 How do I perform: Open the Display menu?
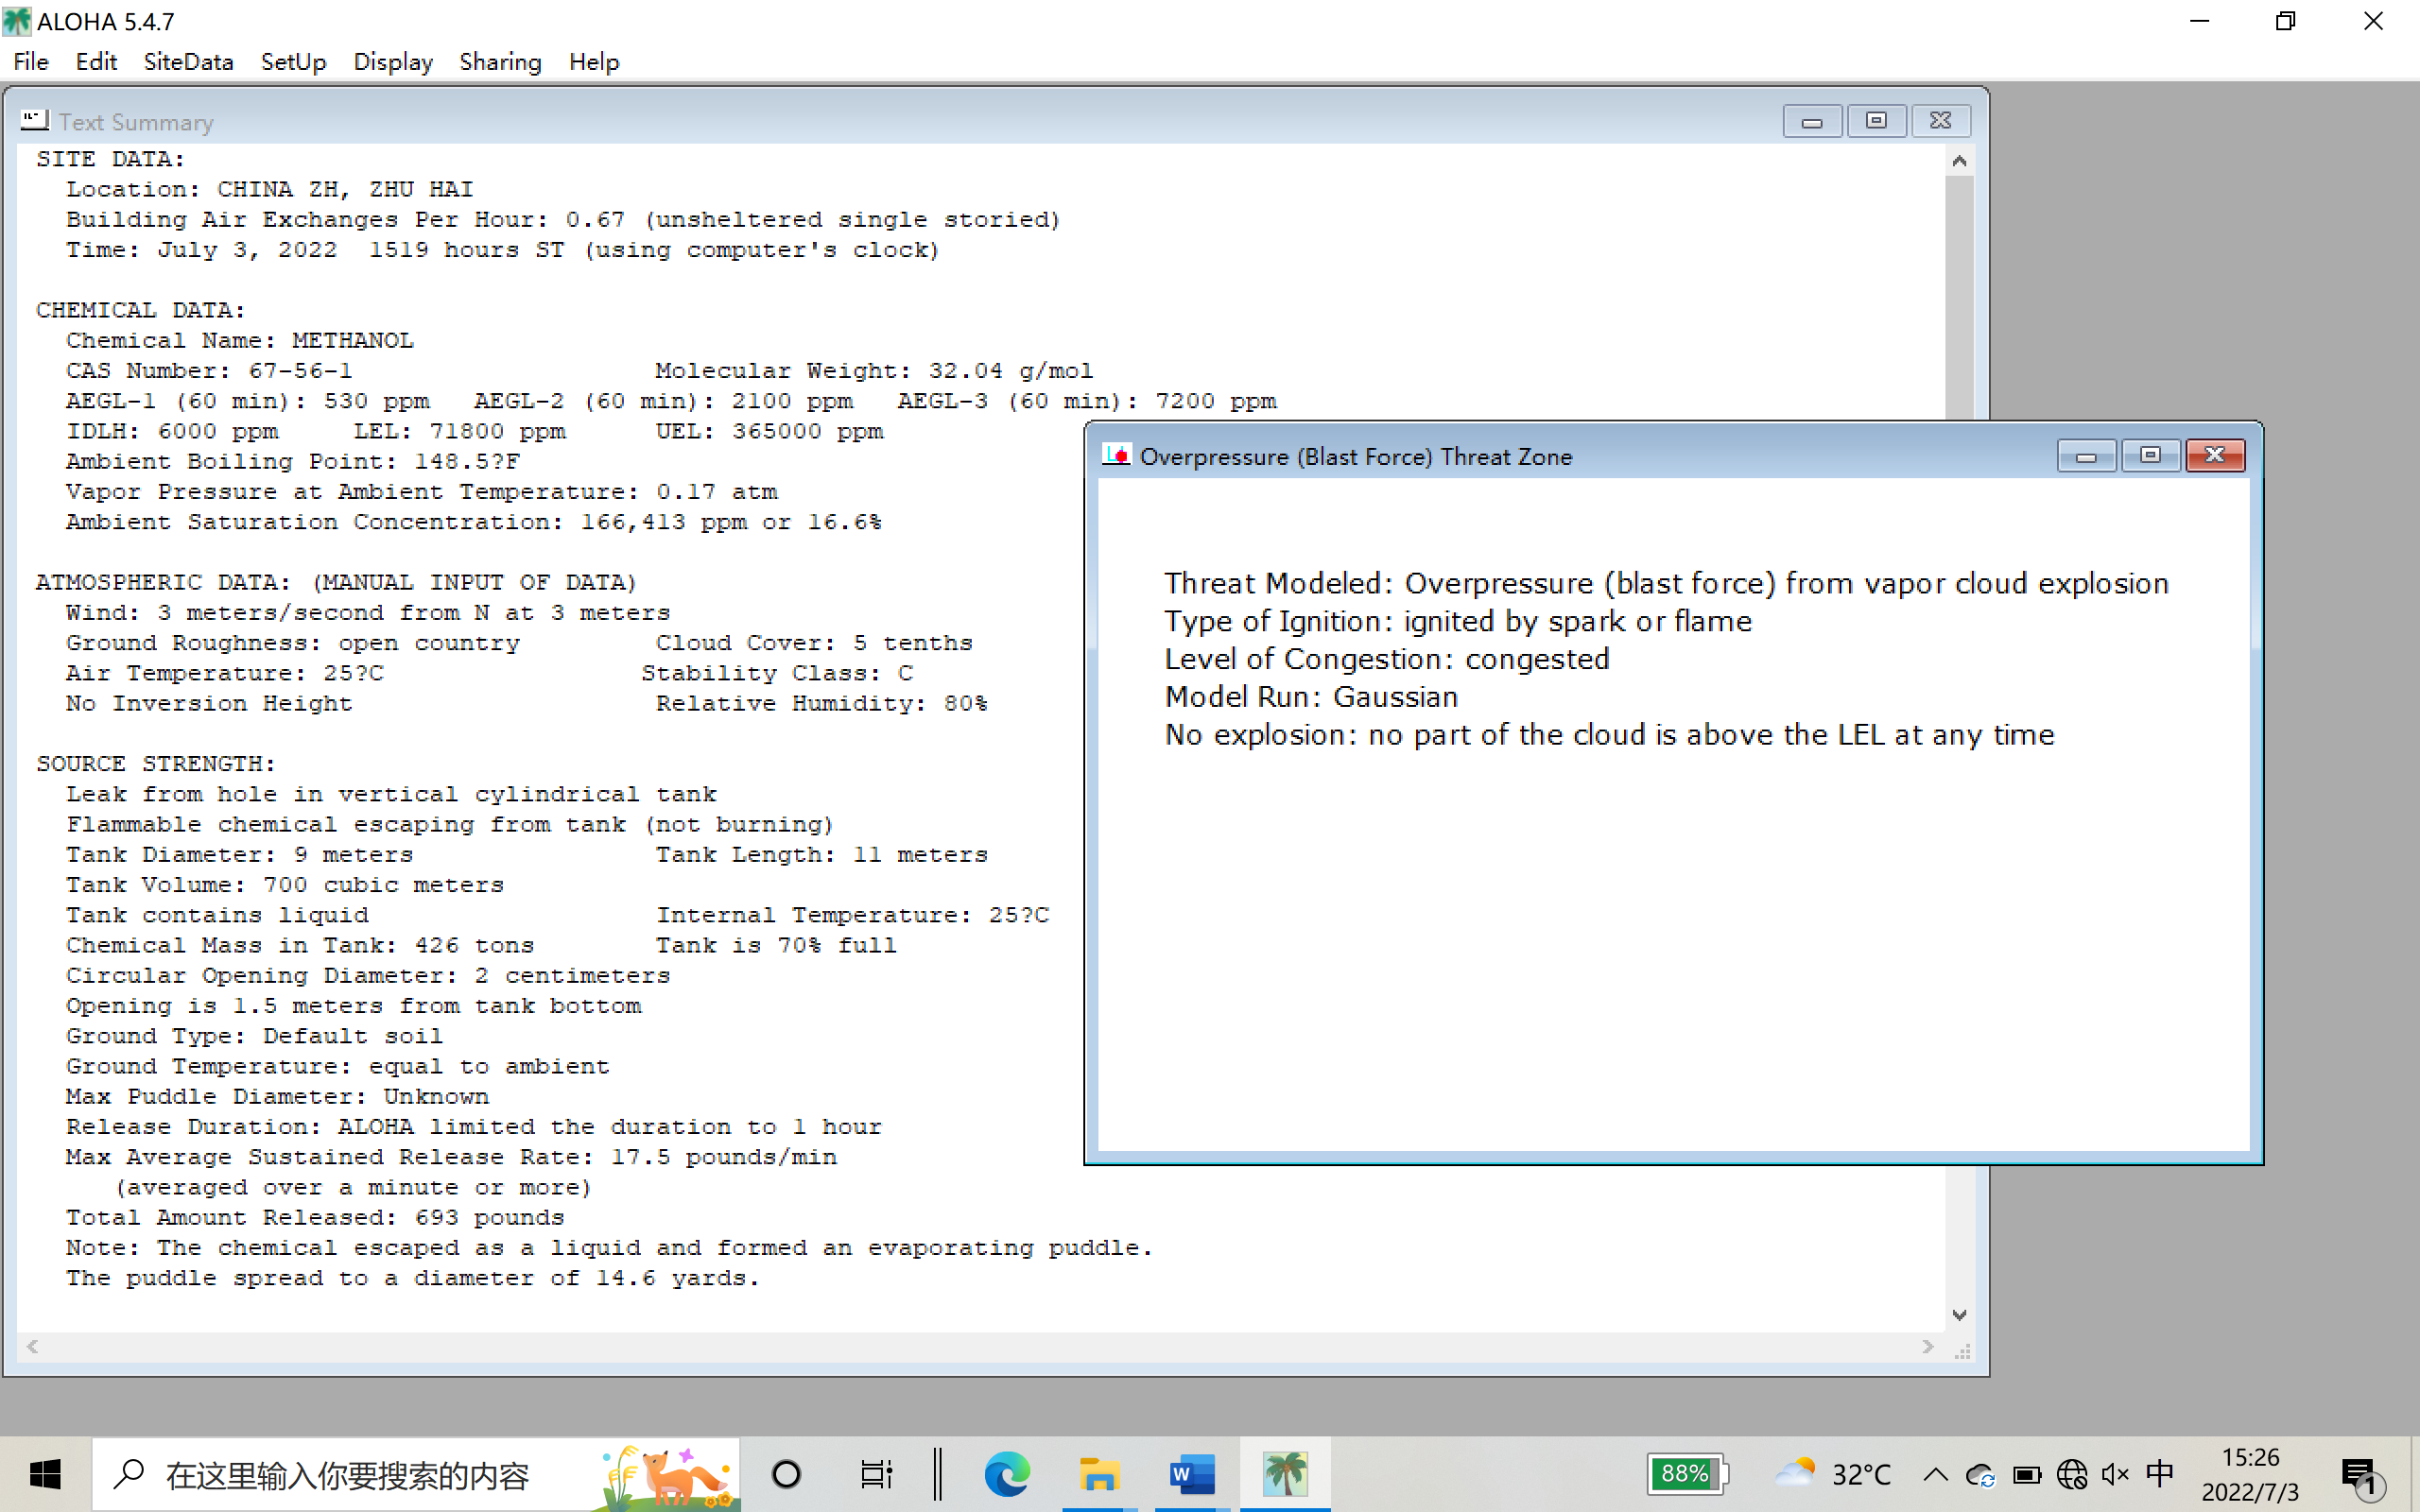point(392,62)
